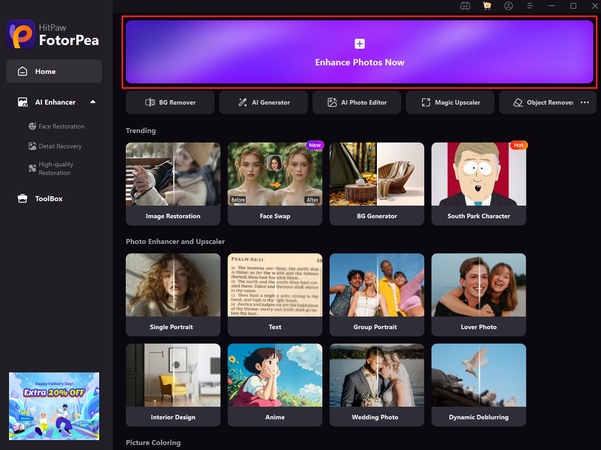Viewport: 601px width, 450px height.
Task: Click the Trending section heading
Action: pyautogui.click(x=141, y=131)
